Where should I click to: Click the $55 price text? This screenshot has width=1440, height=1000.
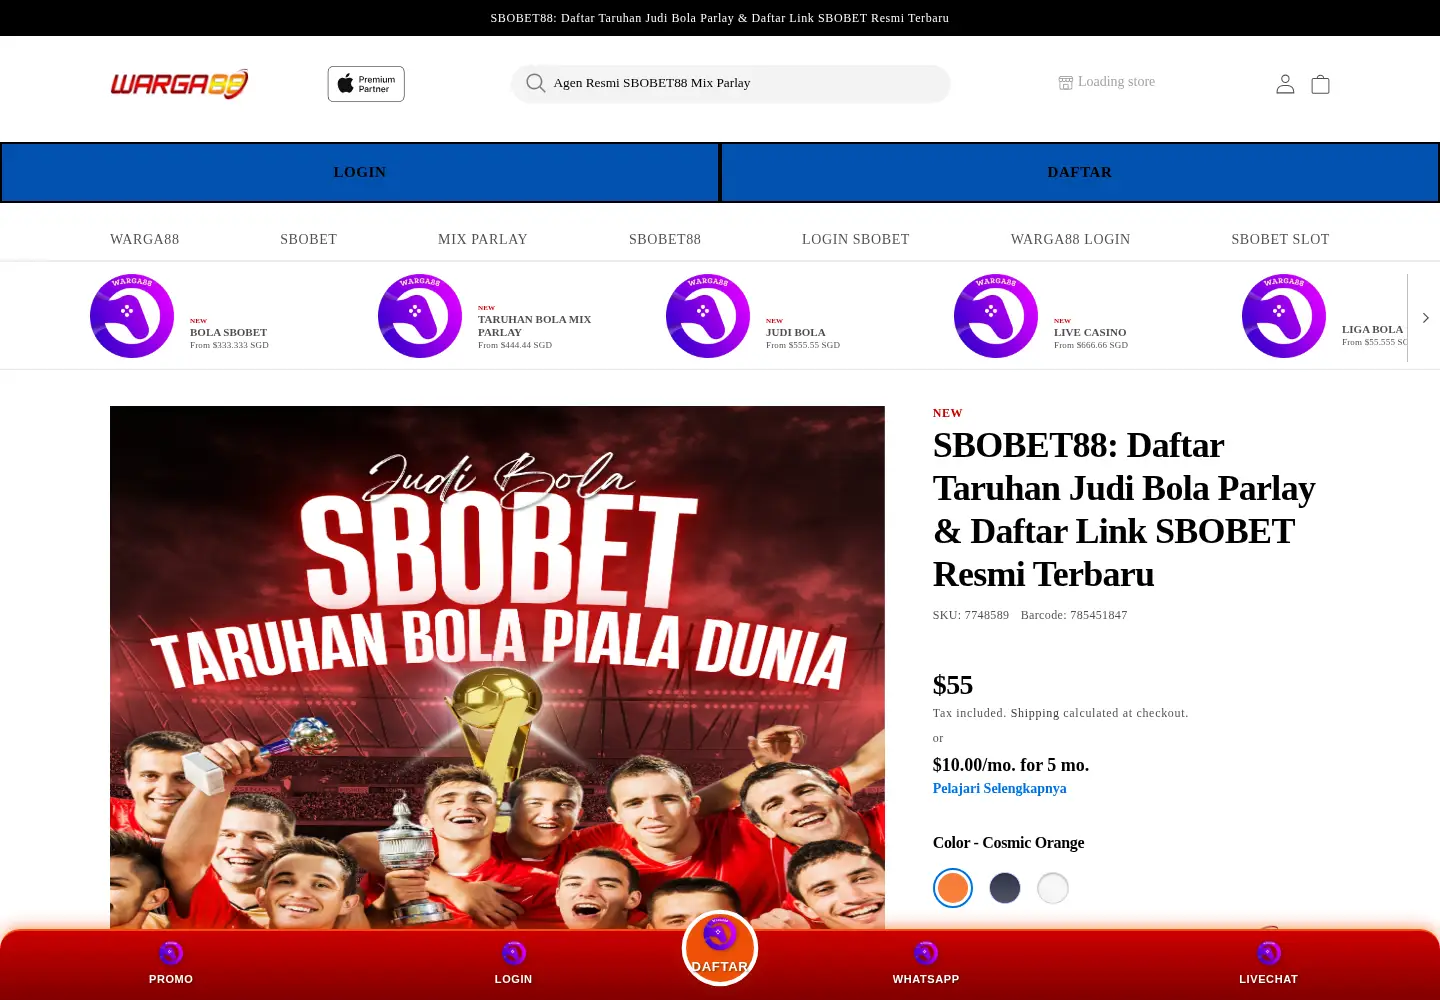pos(953,685)
